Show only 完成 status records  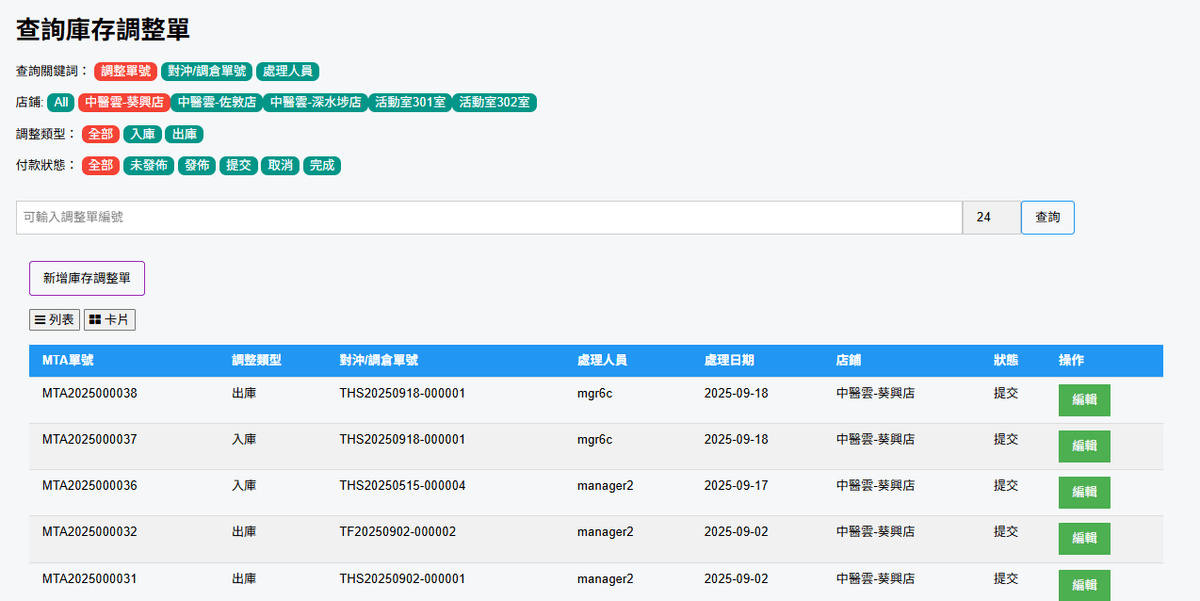click(322, 166)
